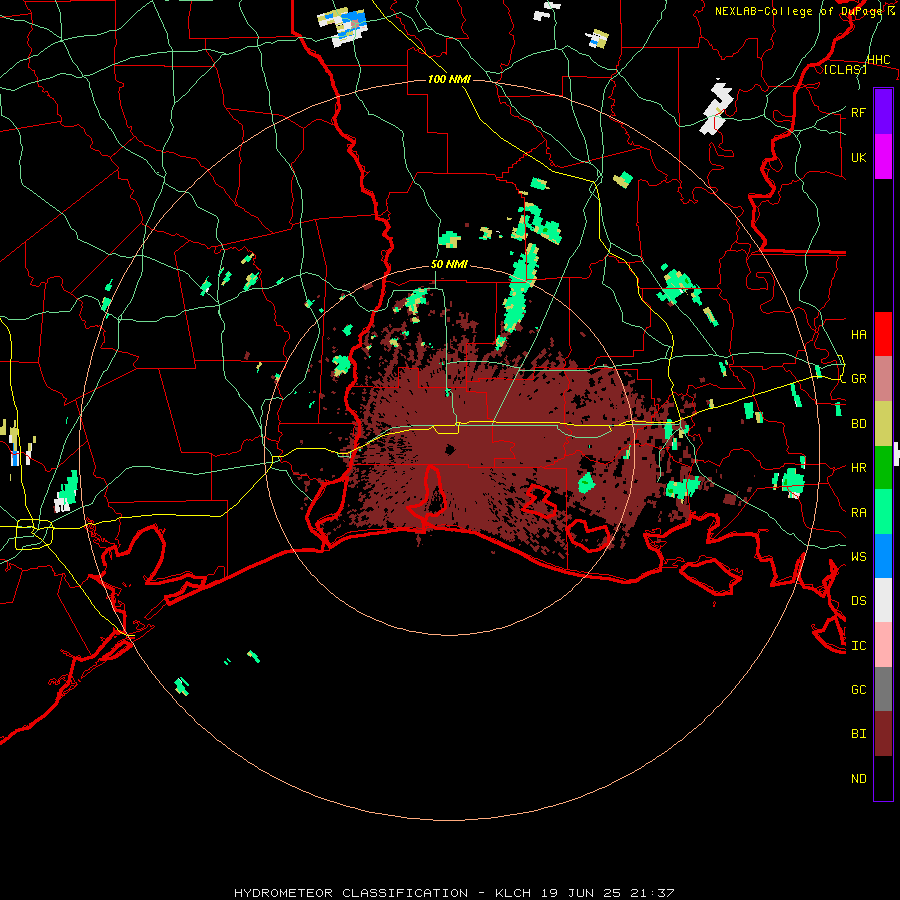
Task: Click the WS legend label
Action: [858, 556]
